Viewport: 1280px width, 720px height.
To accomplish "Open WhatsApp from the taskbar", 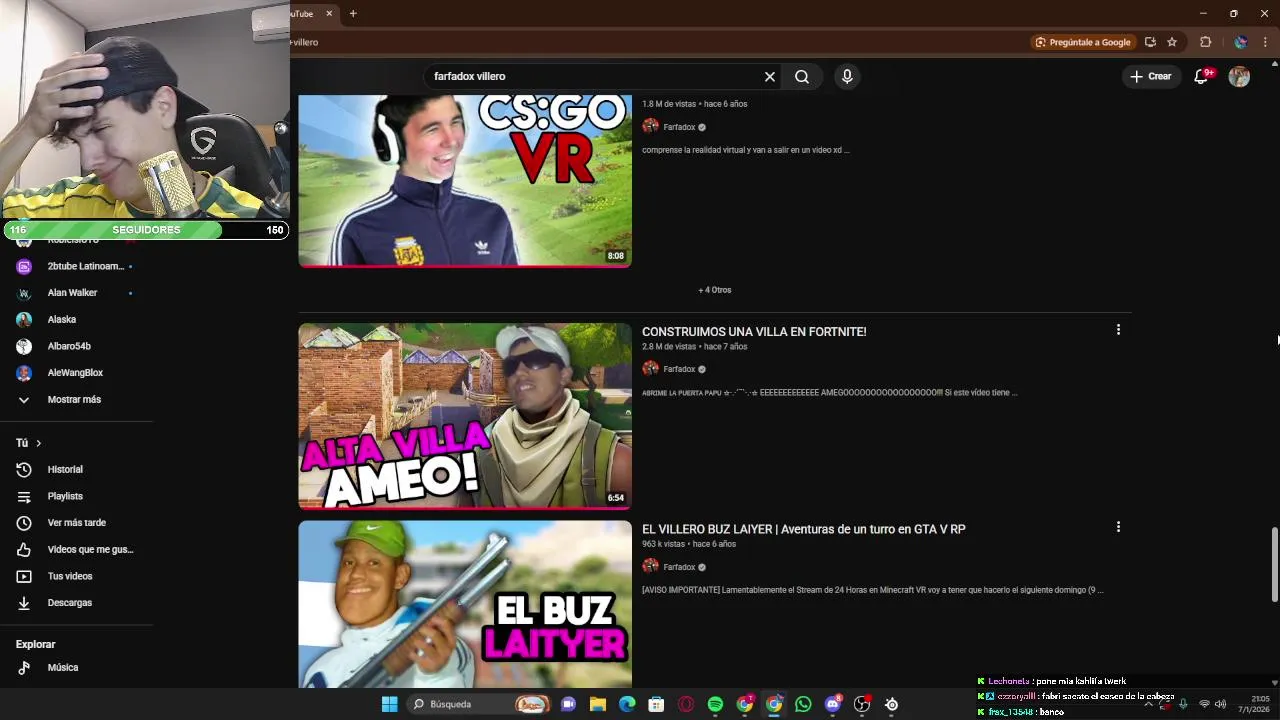I will pyautogui.click(x=803, y=704).
